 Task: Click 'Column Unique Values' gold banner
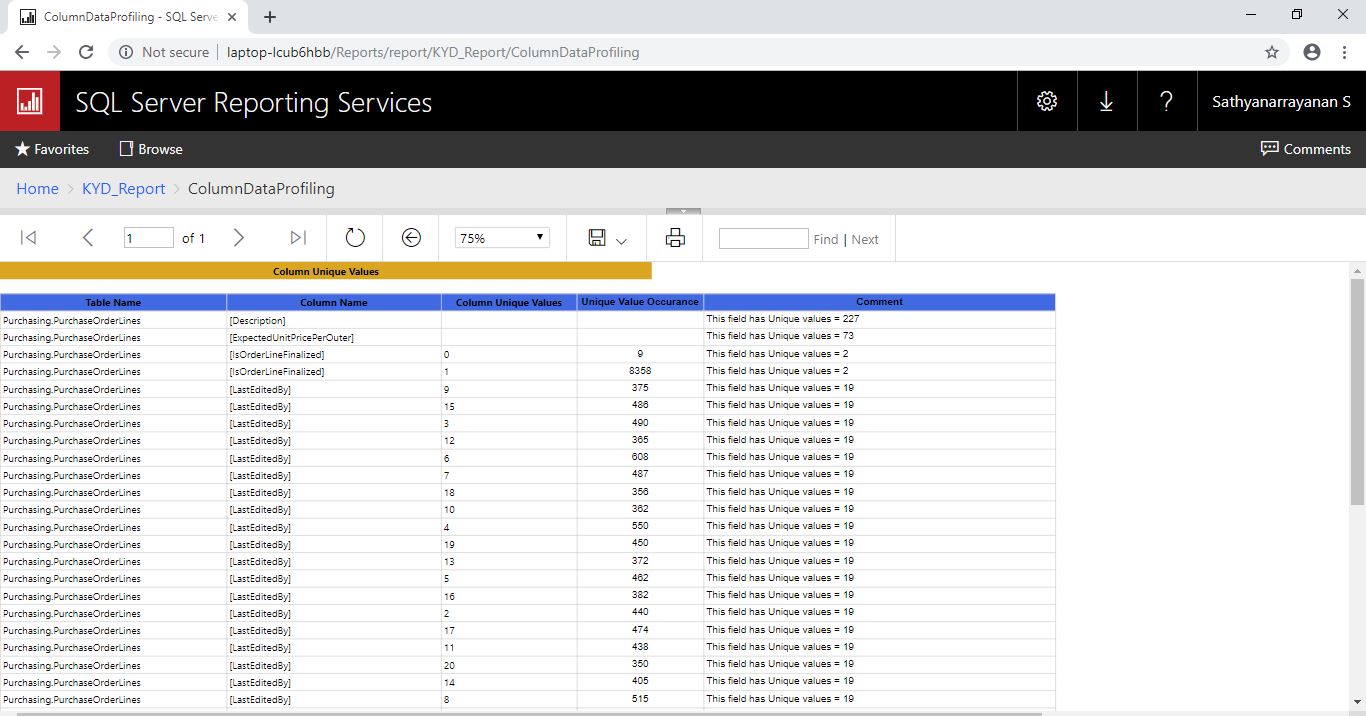[x=326, y=271]
